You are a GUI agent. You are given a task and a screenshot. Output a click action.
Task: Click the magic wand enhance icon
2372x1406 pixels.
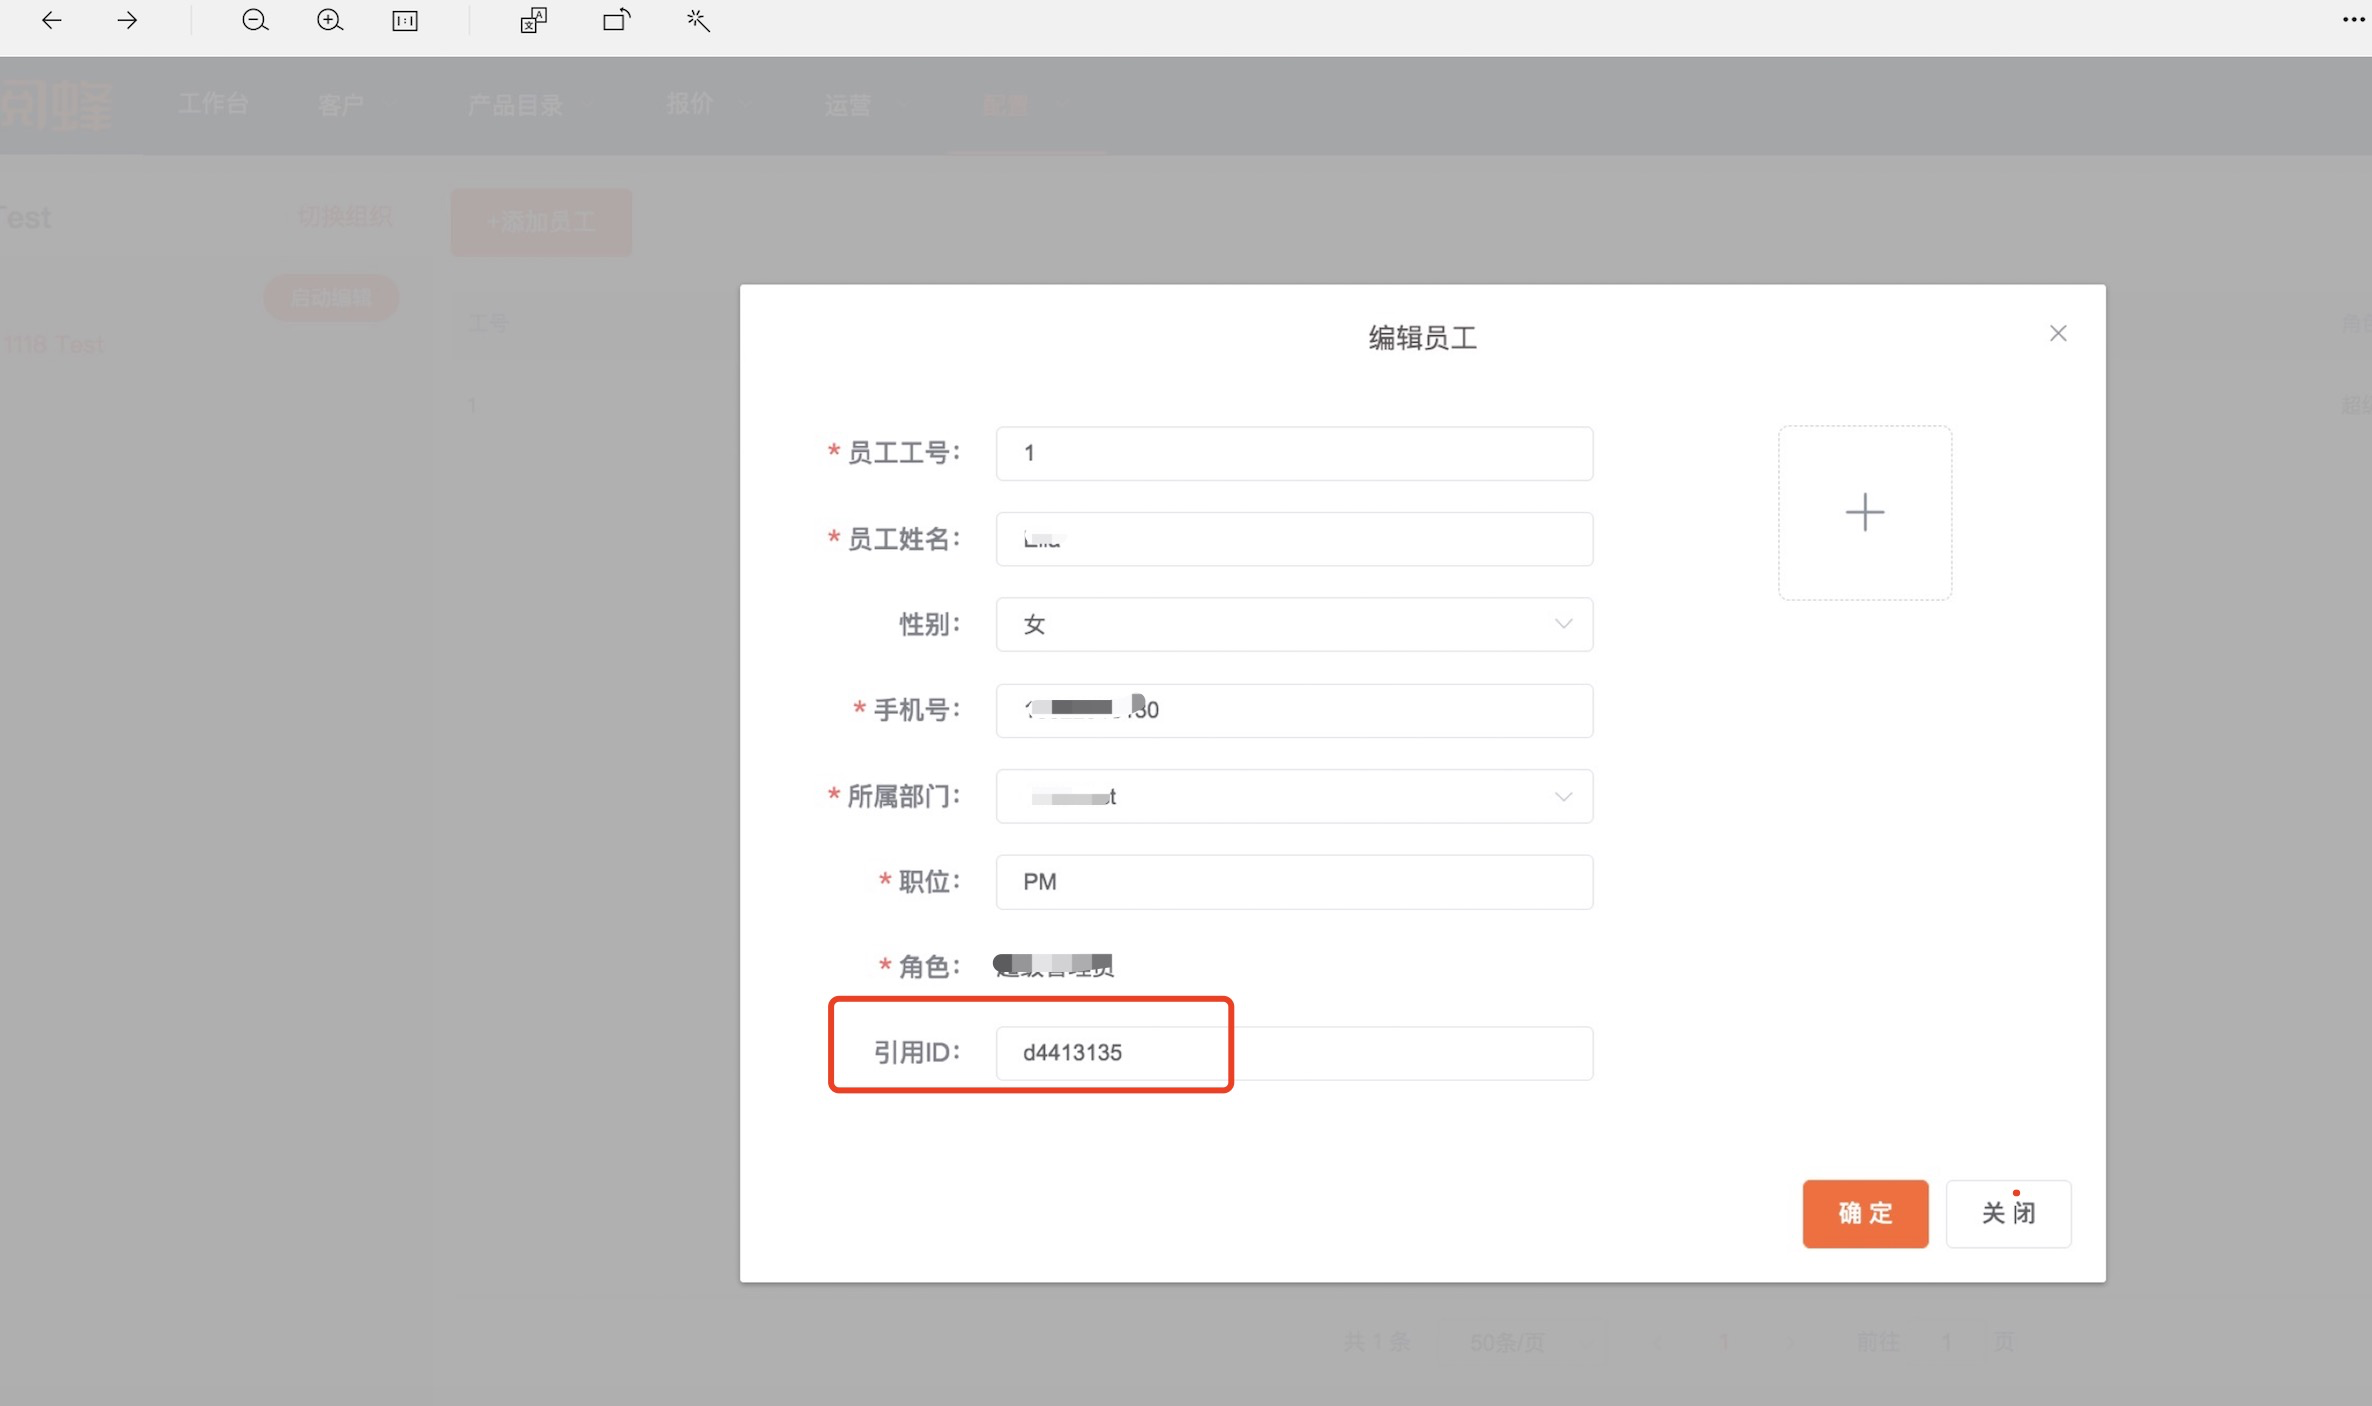[698, 20]
